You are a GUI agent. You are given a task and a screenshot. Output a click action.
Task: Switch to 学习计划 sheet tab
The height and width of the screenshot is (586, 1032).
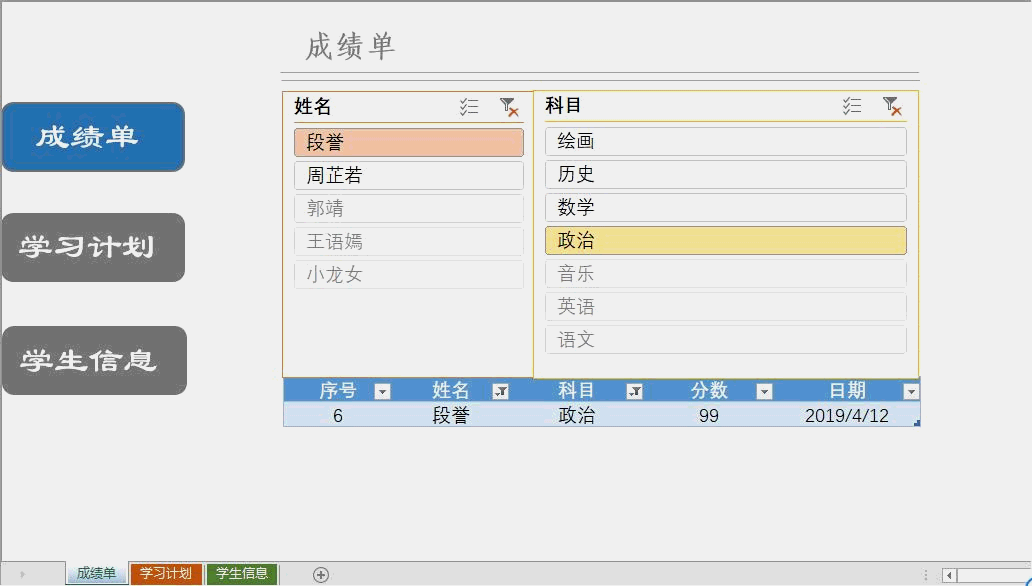[x=165, y=573]
